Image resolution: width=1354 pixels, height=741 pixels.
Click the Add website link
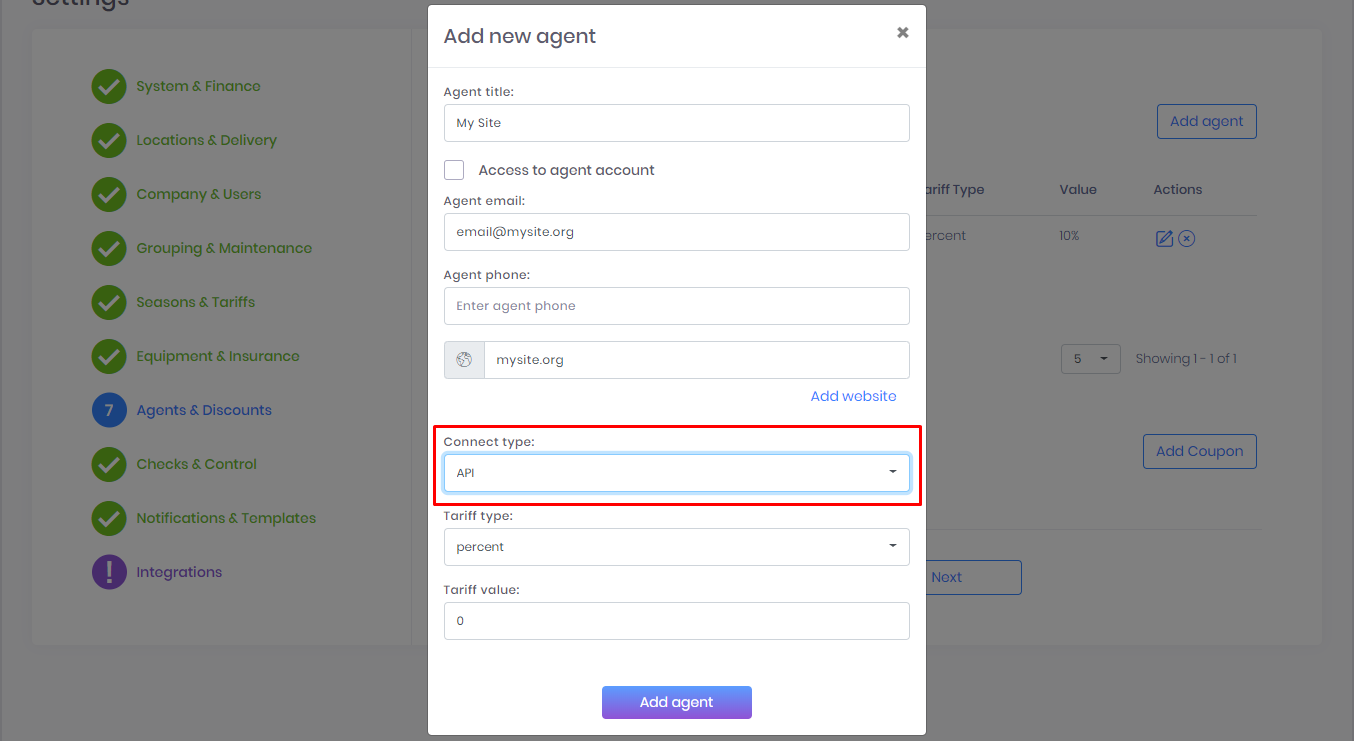pyautogui.click(x=853, y=396)
